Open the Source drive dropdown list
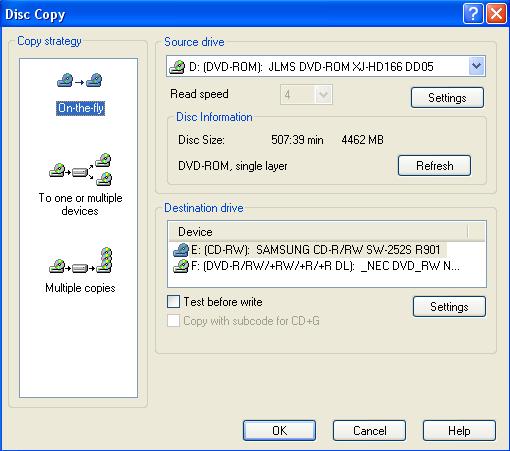This screenshot has width=510, height=451. click(476, 66)
